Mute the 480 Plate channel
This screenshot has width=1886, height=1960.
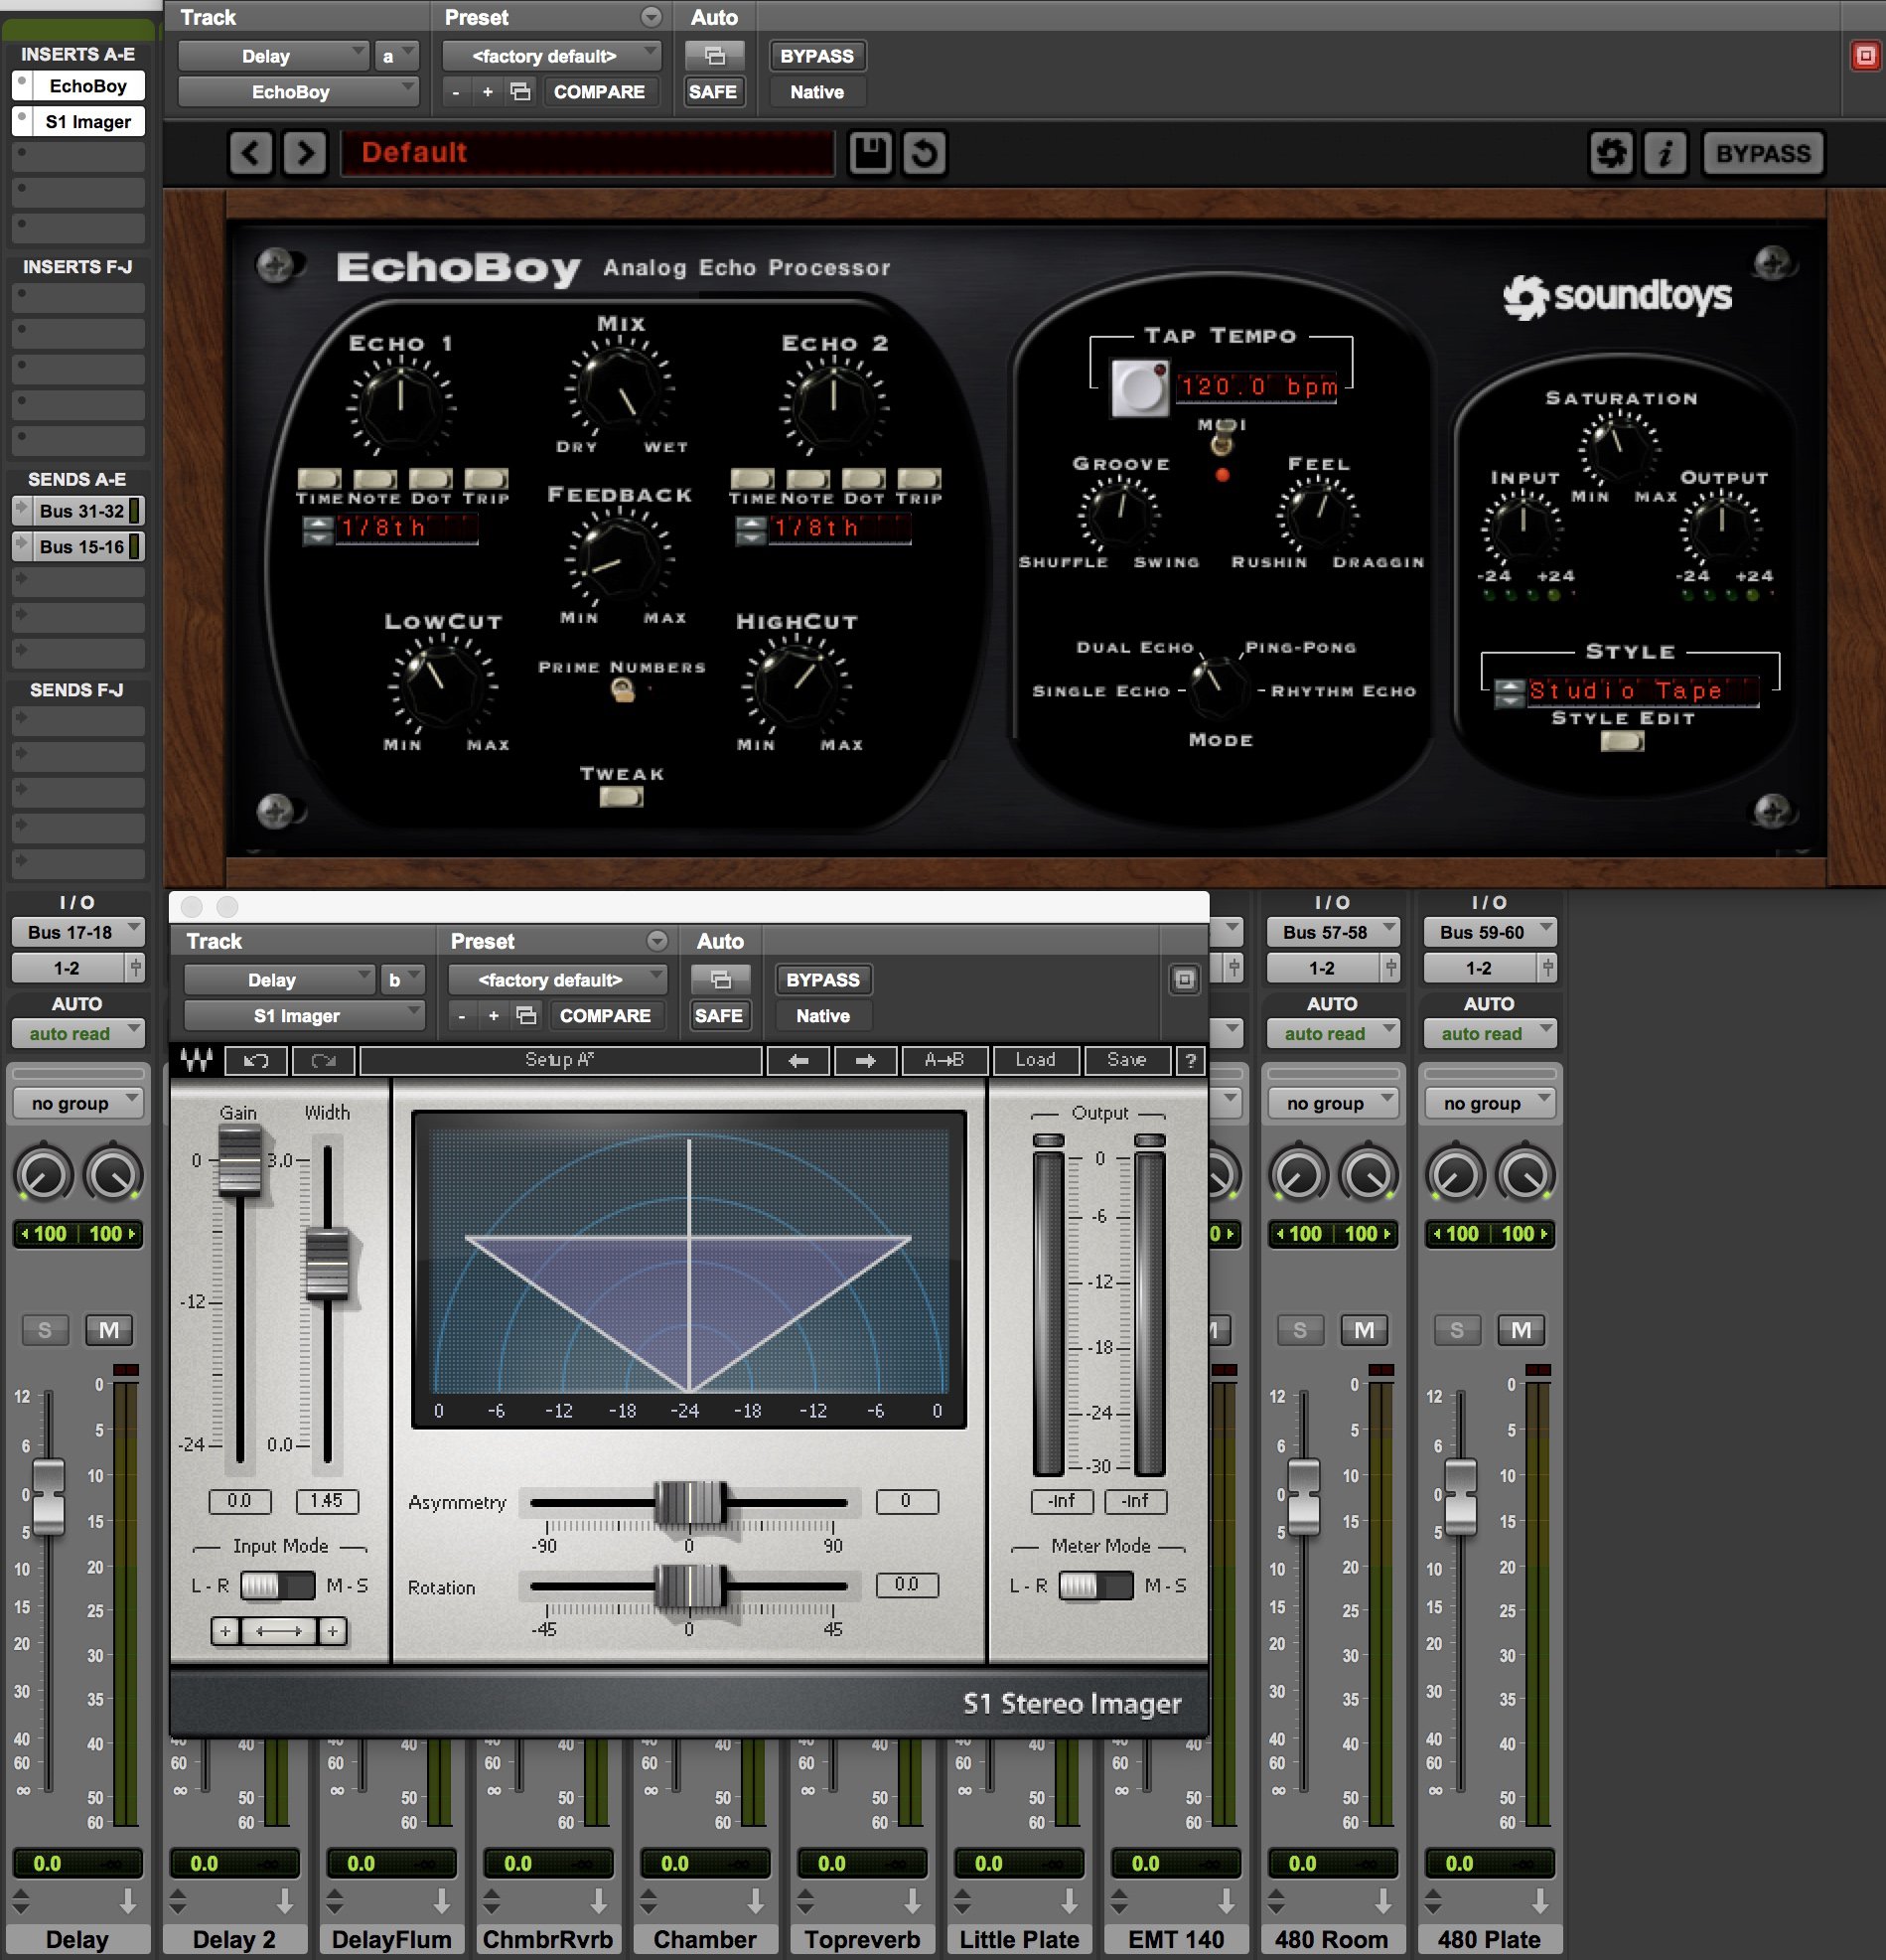(1520, 1330)
